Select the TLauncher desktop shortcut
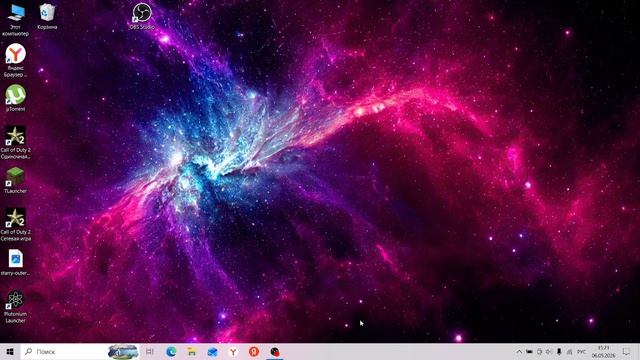640x360 pixels. coord(16,180)
